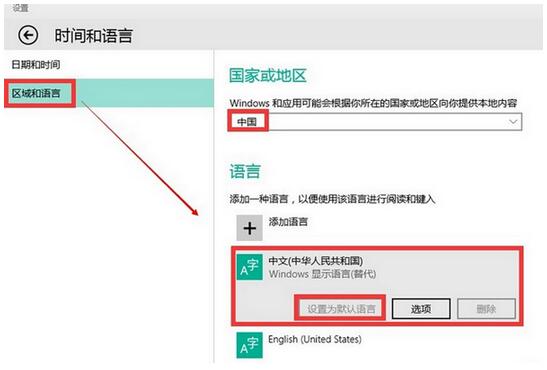Click the Chinese language A字 icon
This screenshot has width=547, height=370.
click(249, 267)
